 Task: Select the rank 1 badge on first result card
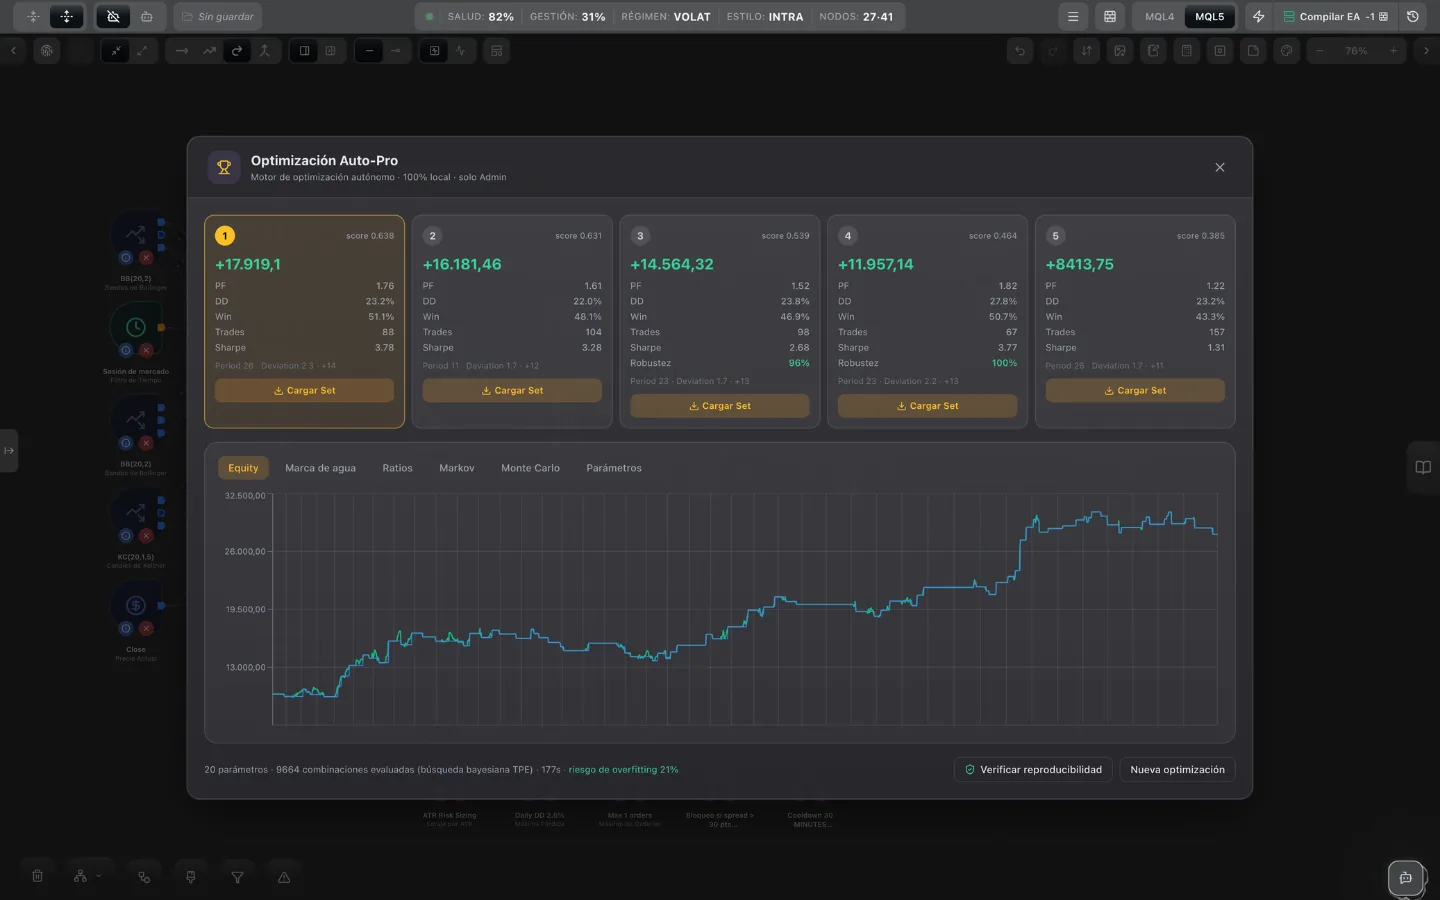(225, 236)
